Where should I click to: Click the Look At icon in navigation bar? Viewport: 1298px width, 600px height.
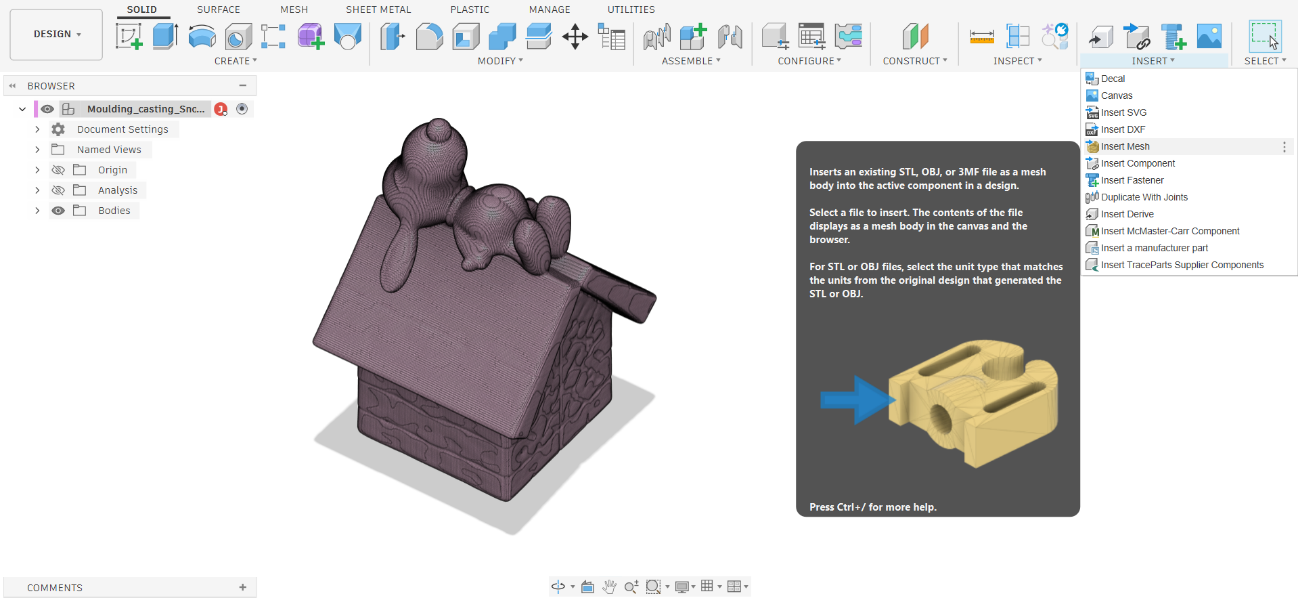(x=587, y=586)
